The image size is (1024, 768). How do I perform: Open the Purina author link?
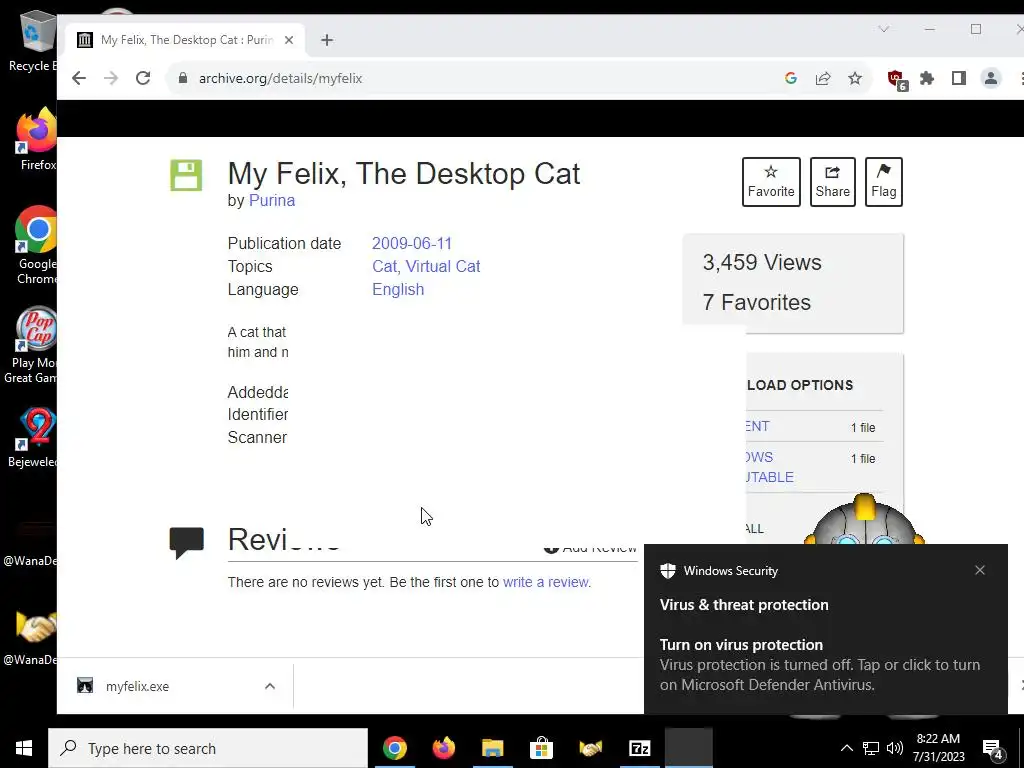272,200
